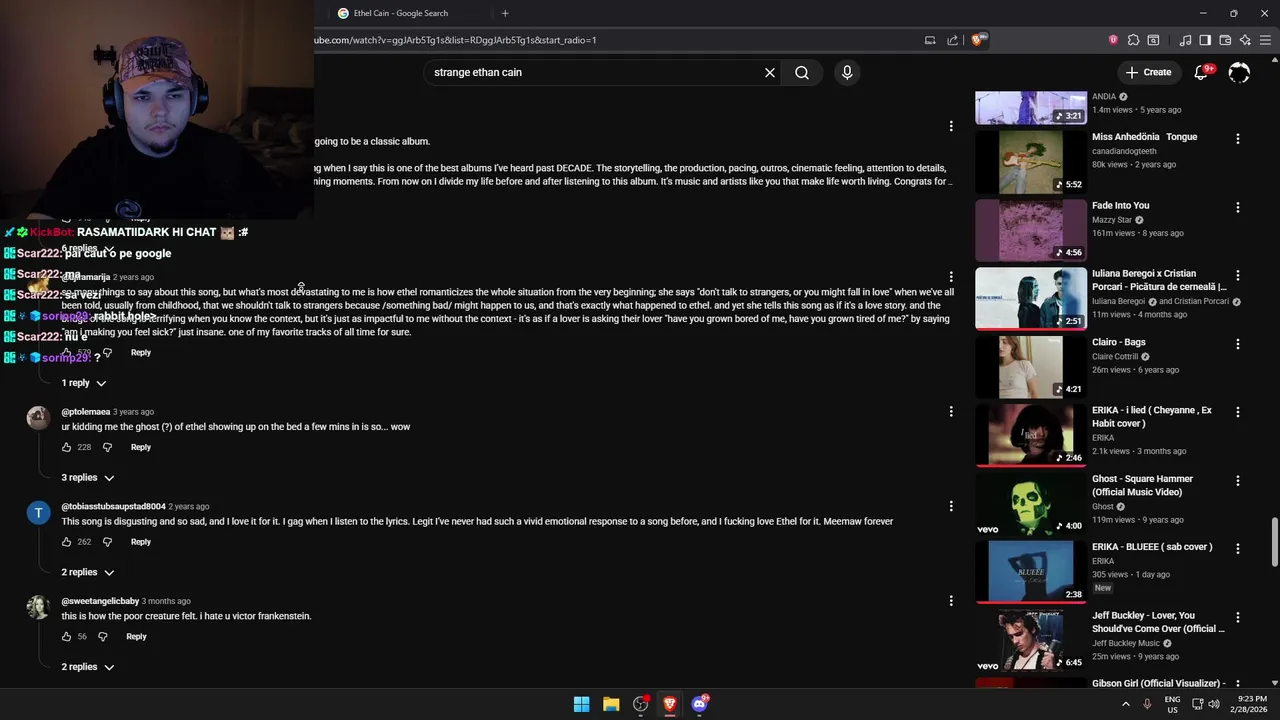Open options for Miss Anhedonia Tongue video
The height and width of the screenshot is (720, 1280).
[x=1238, y=139]
